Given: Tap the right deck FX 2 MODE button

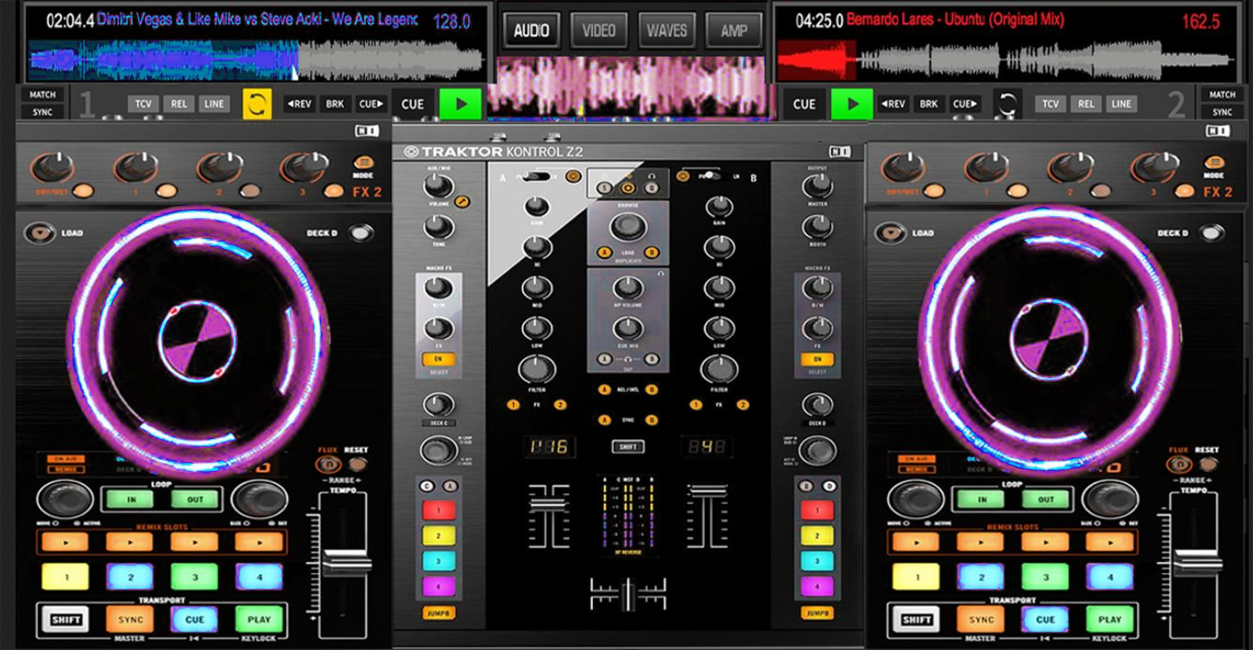Looking at the screenshot, I should pos(1214,163).
